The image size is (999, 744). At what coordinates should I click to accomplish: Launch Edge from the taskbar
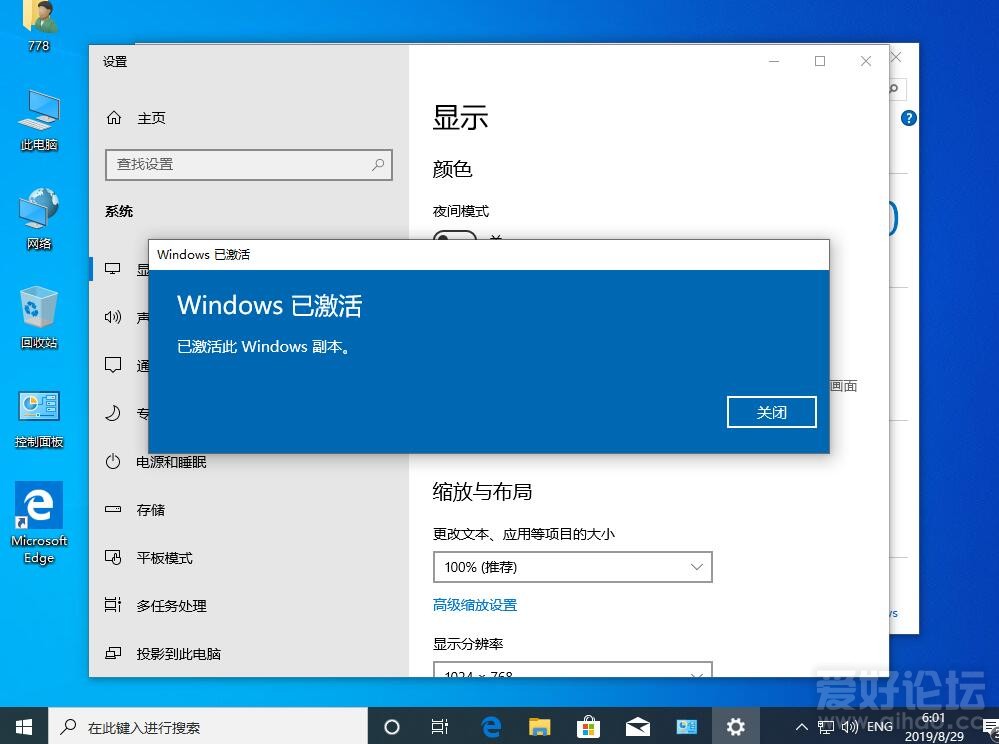coord(491,726)
